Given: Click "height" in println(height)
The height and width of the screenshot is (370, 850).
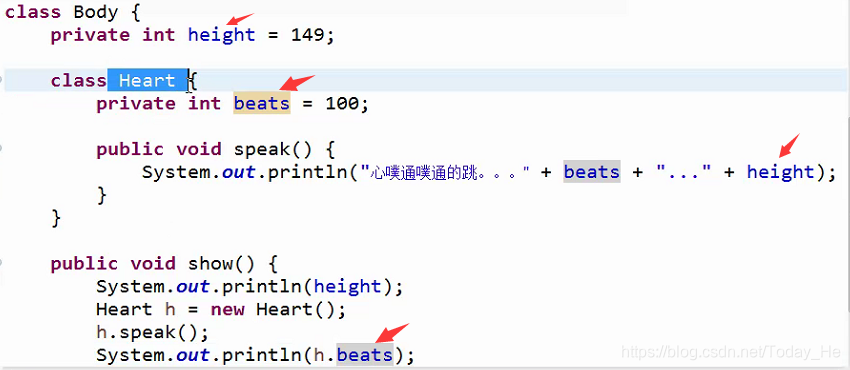Looking at the screenshot, I should [347, 287].
